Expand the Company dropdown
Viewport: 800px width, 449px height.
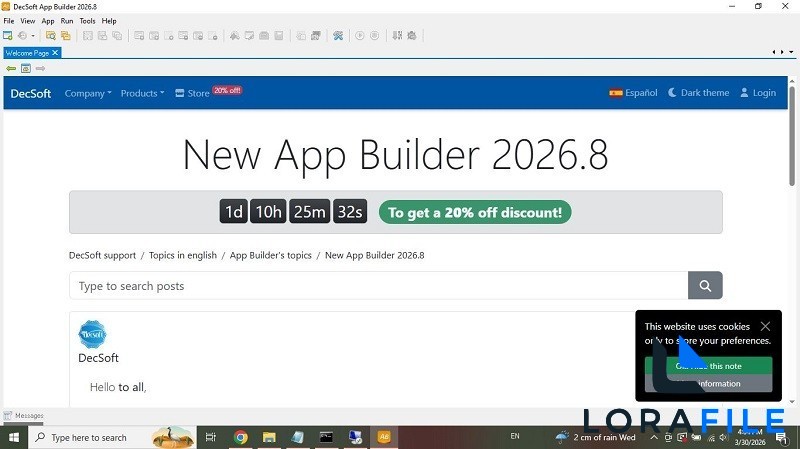pyautogui.click(x=88, y=93)
